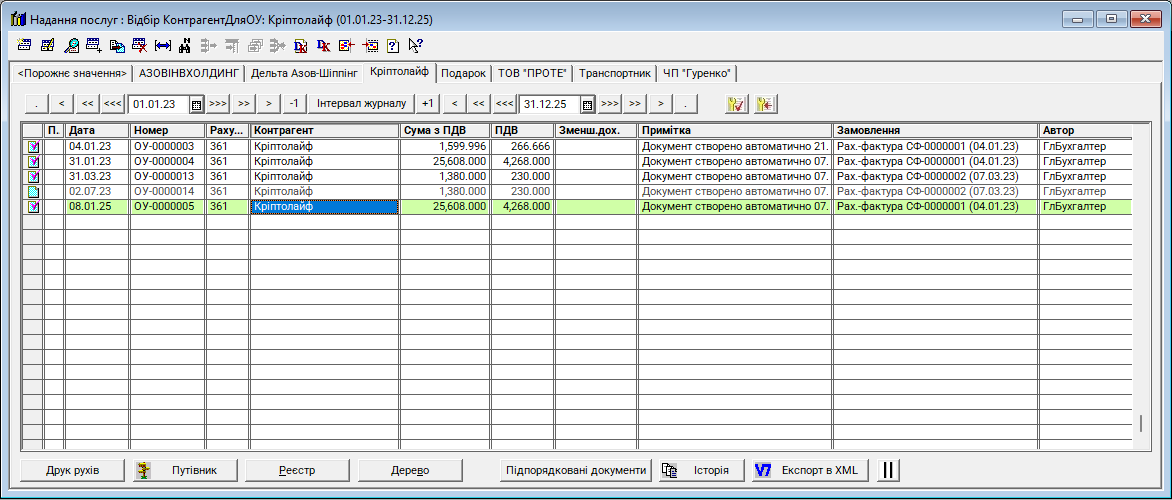The image size is (1172, 500).
Task: Click the Путівник button
Action: 186,470
